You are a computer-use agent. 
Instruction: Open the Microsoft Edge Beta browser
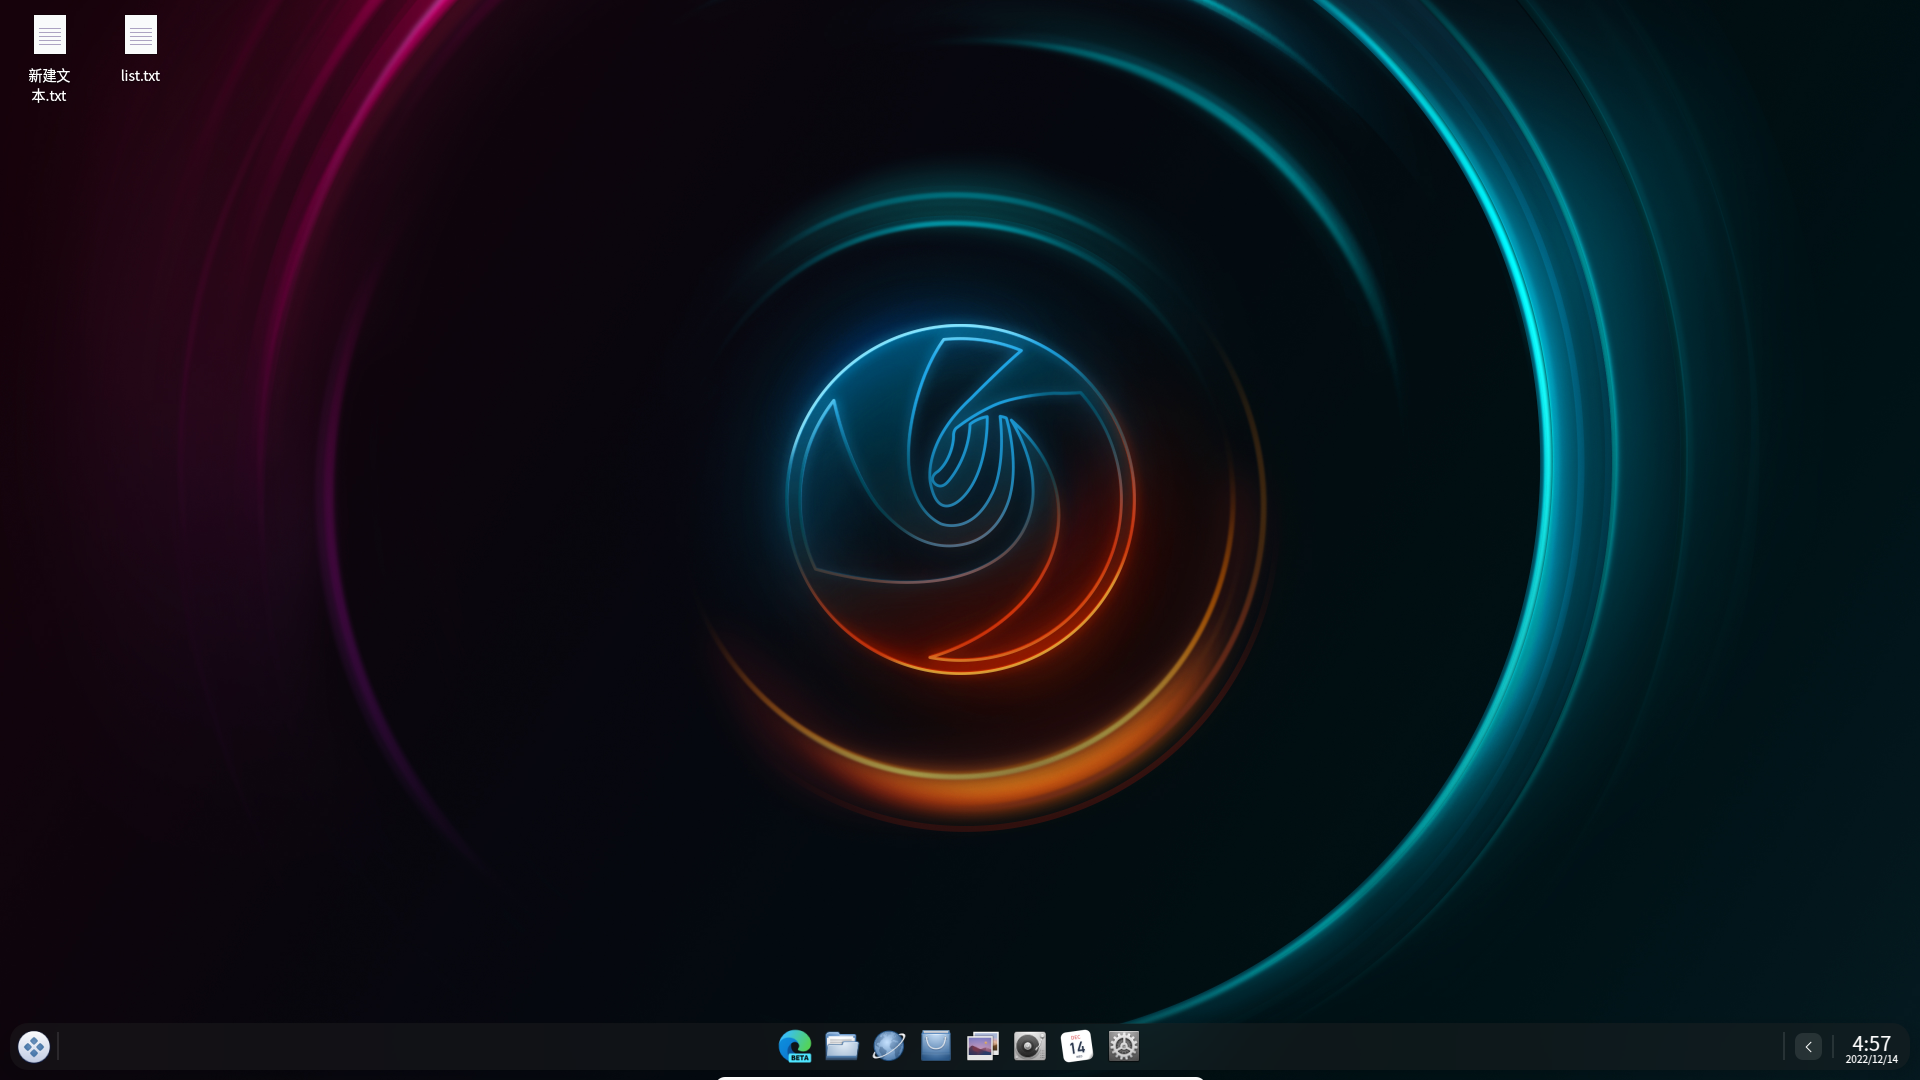[795, 1046]
